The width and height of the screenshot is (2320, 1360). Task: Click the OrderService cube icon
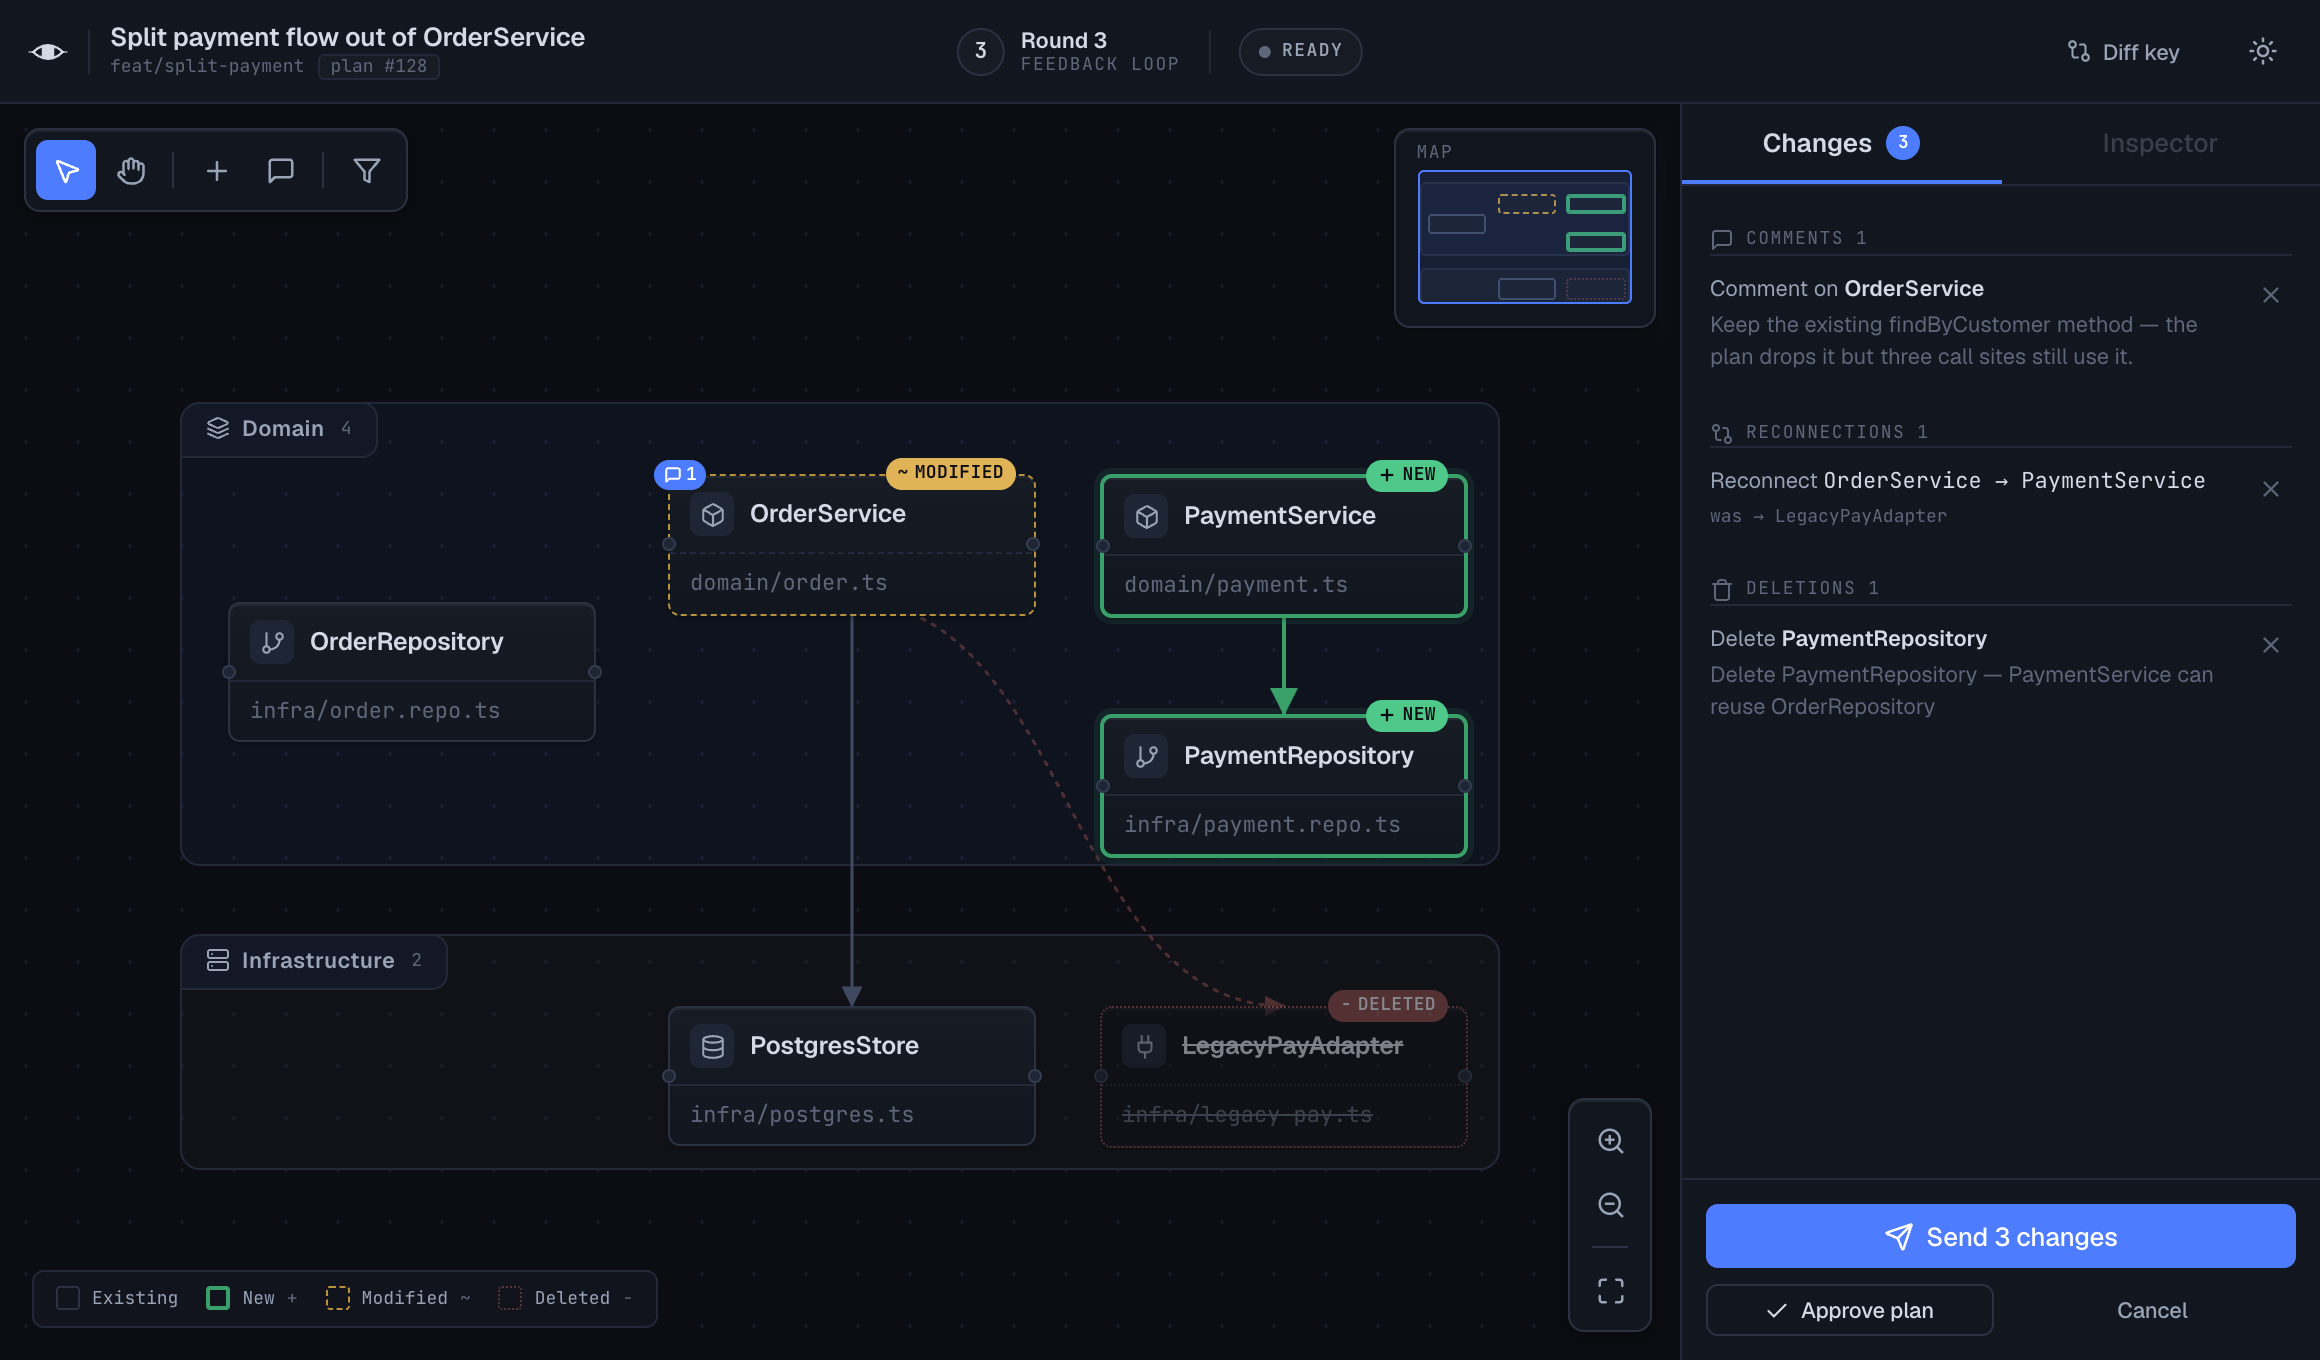(x=713, y=514)
